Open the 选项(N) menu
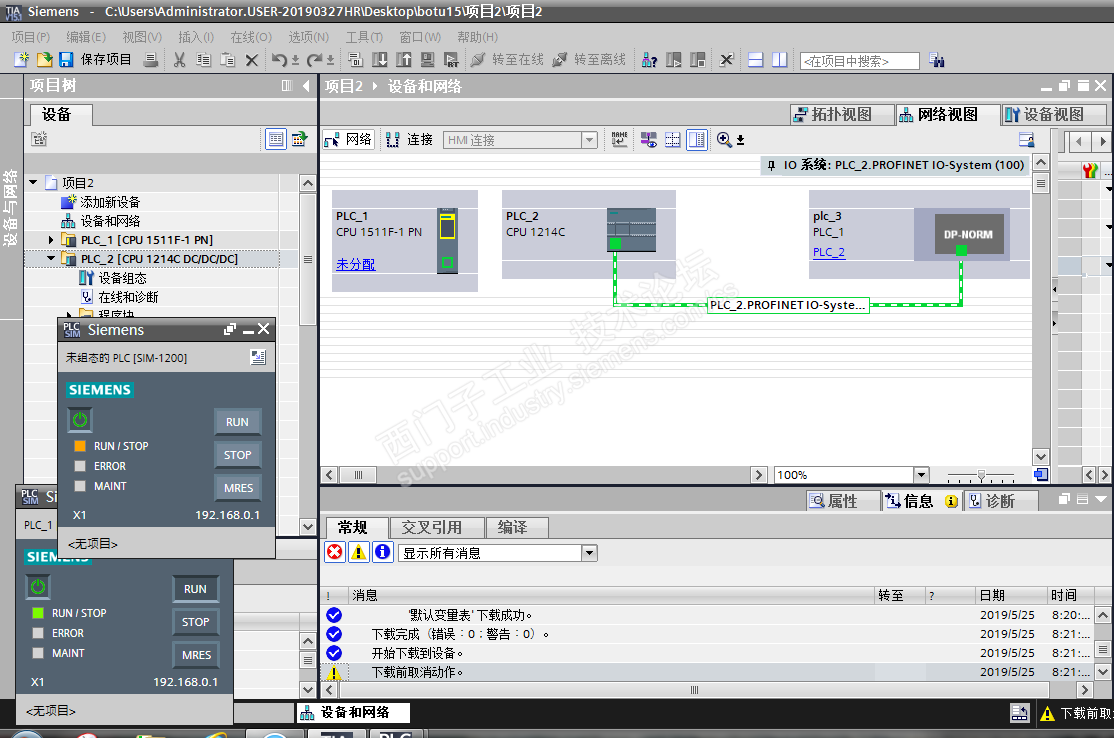The width and height of the screenshot is (1114, 738). point(308,37)
